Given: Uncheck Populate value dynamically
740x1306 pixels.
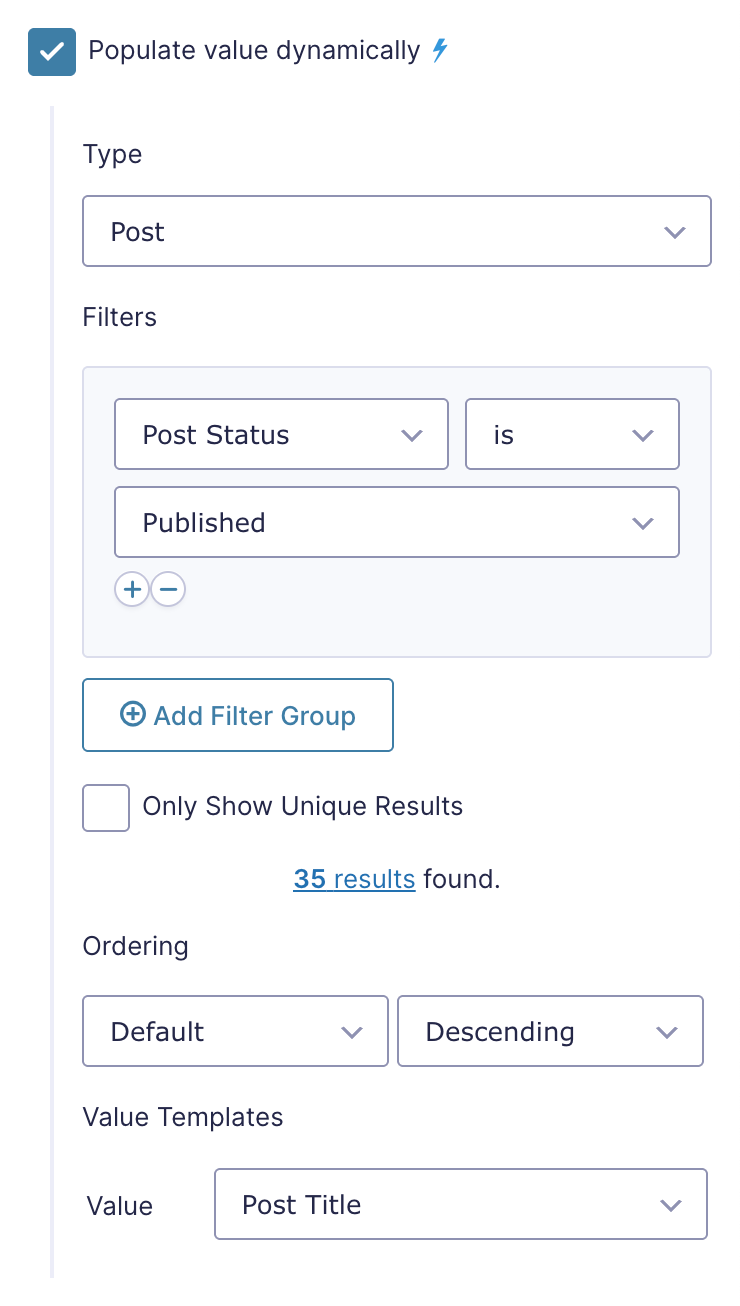Looking at the screenshot, I should [x=52, y=51].
